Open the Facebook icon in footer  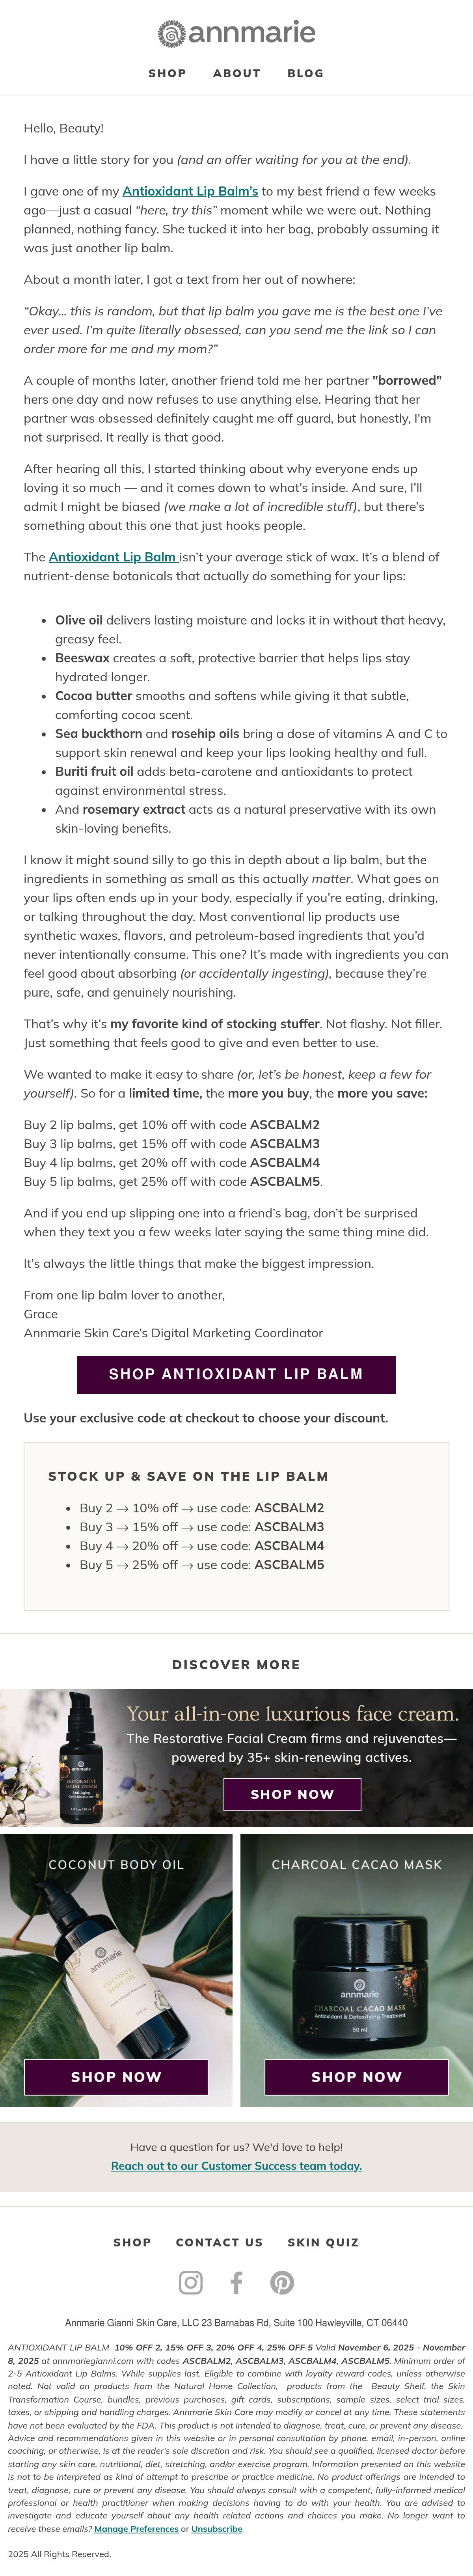coord(236,2282)
